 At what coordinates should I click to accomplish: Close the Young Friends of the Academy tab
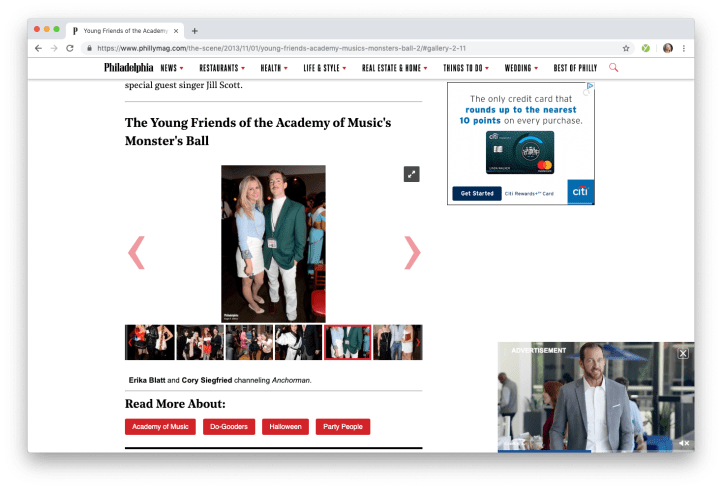[x=176, y=31]
